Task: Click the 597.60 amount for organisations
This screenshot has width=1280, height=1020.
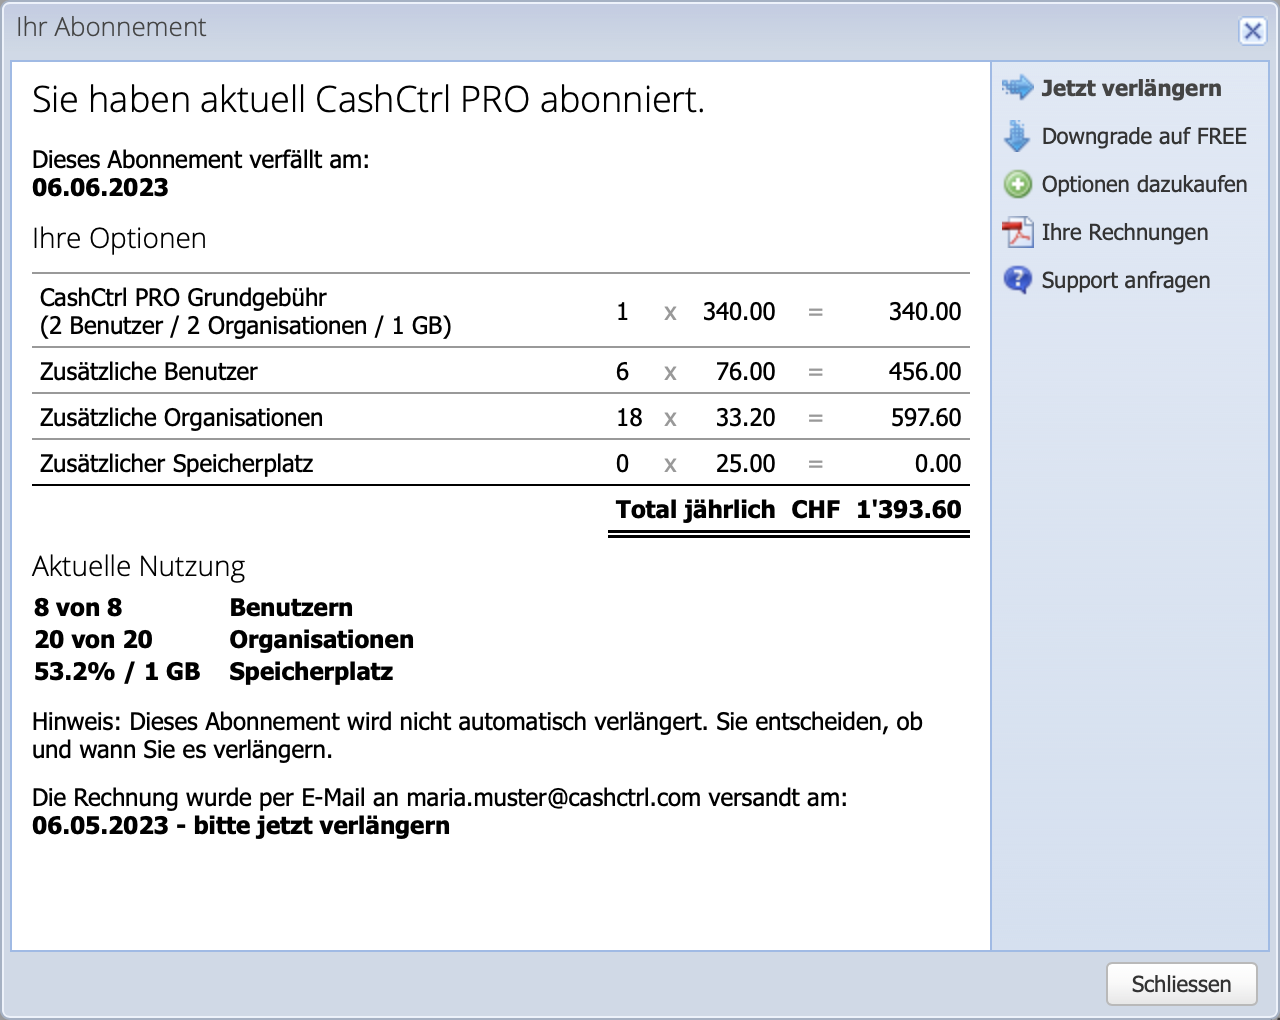Action: tap(926, 418)
